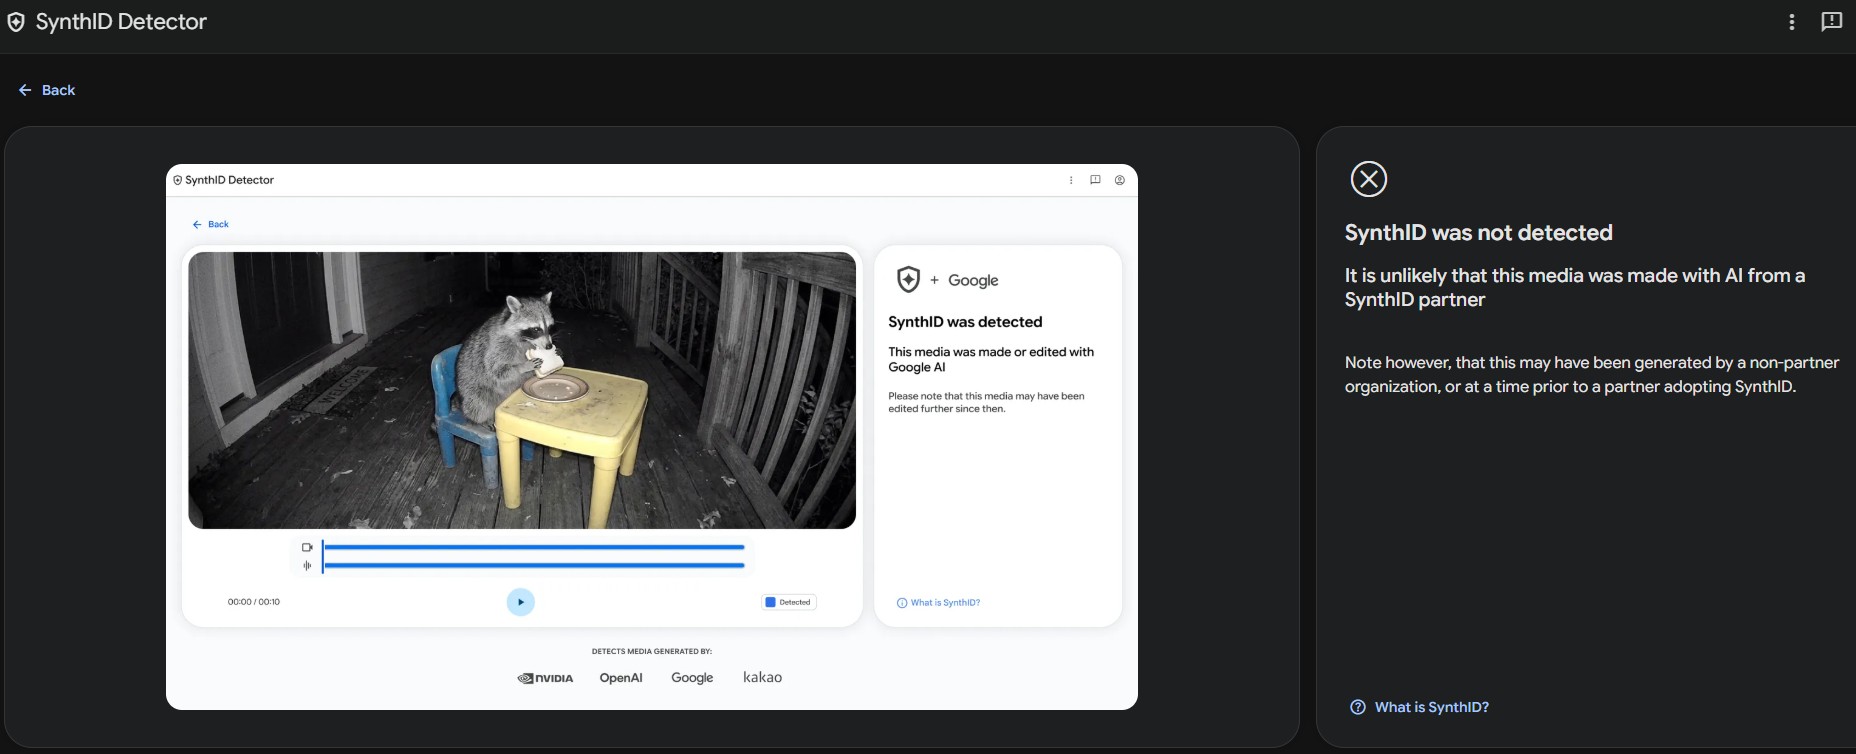
Task: Click the three-dot menu inside the embedded light screenshot
Action: [x=1071, y=180]
